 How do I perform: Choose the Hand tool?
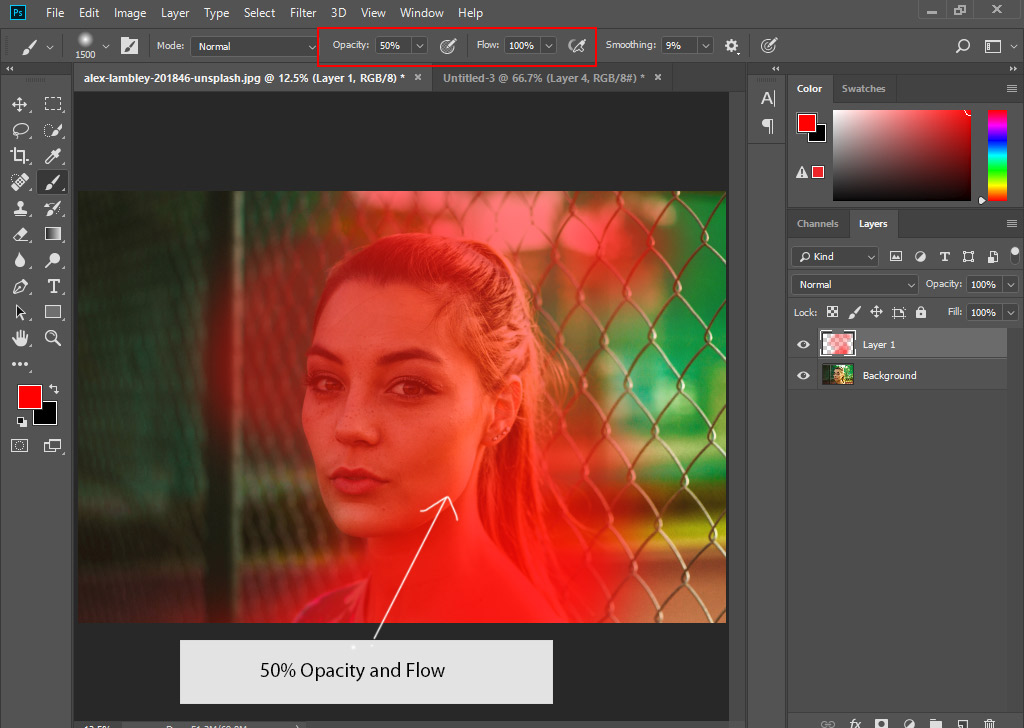[19, 338]
